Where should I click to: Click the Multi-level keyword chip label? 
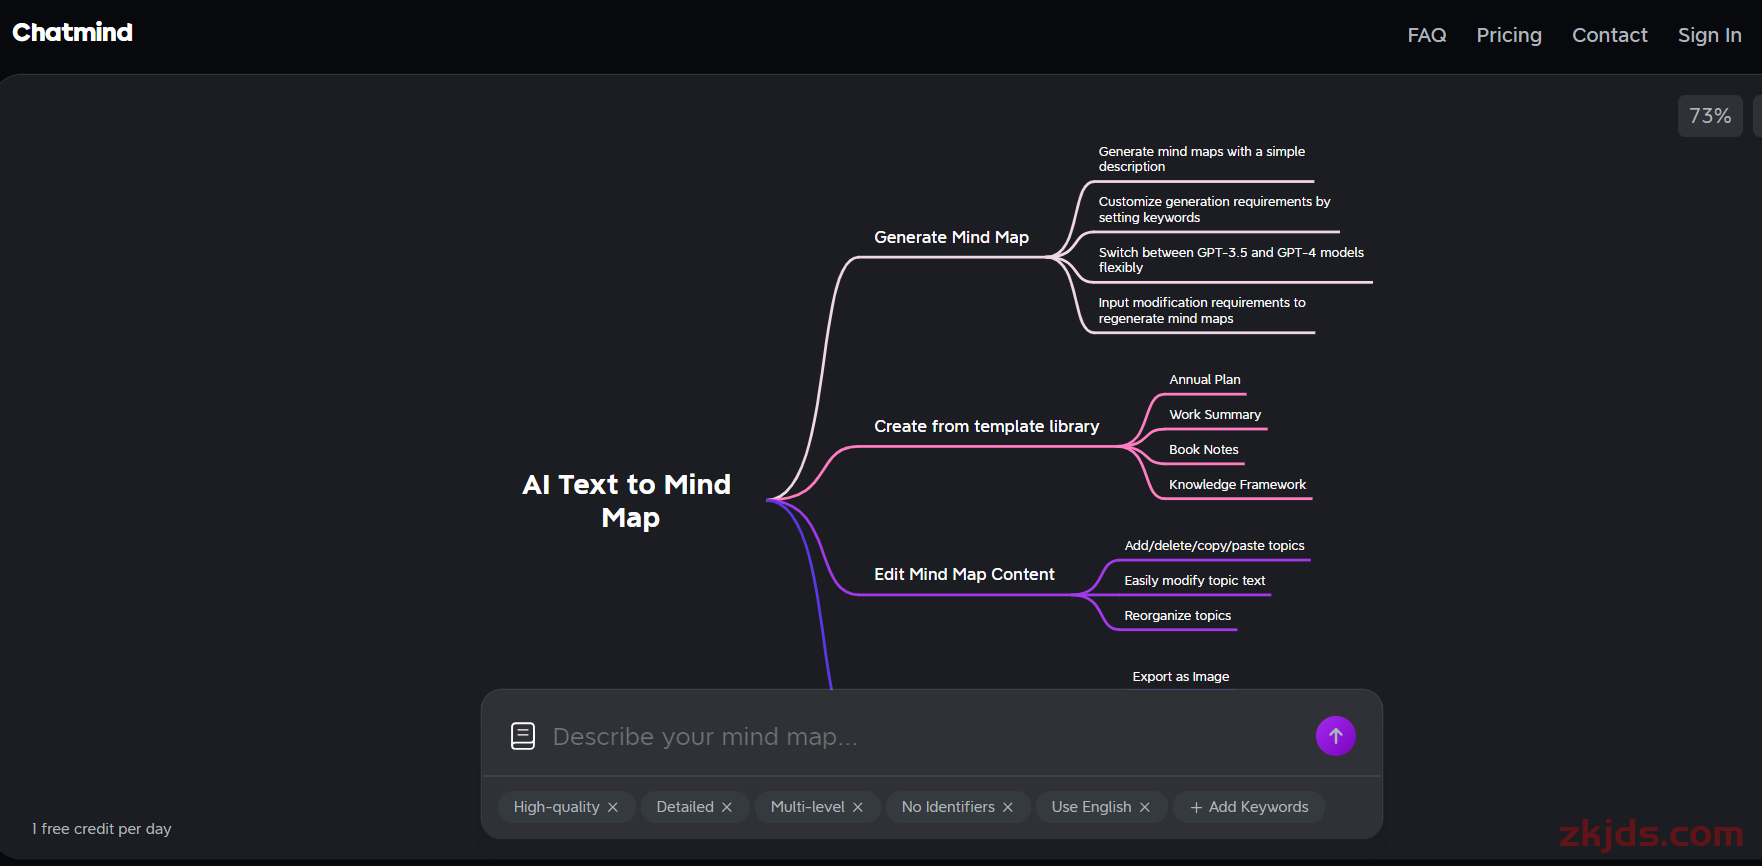coord(807,807)
